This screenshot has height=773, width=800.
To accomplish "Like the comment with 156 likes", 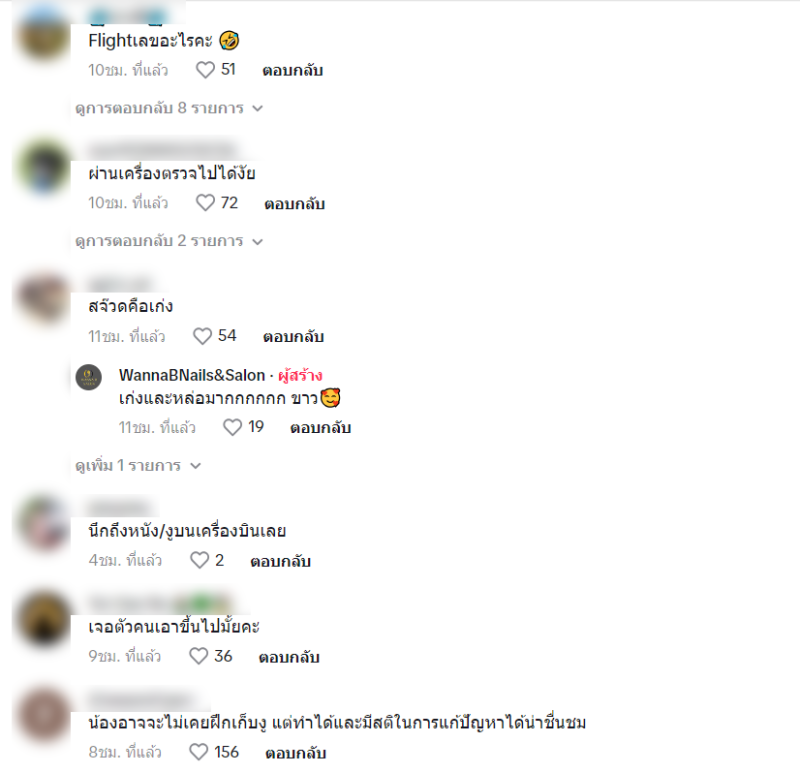I will click(x=198, y=752).
